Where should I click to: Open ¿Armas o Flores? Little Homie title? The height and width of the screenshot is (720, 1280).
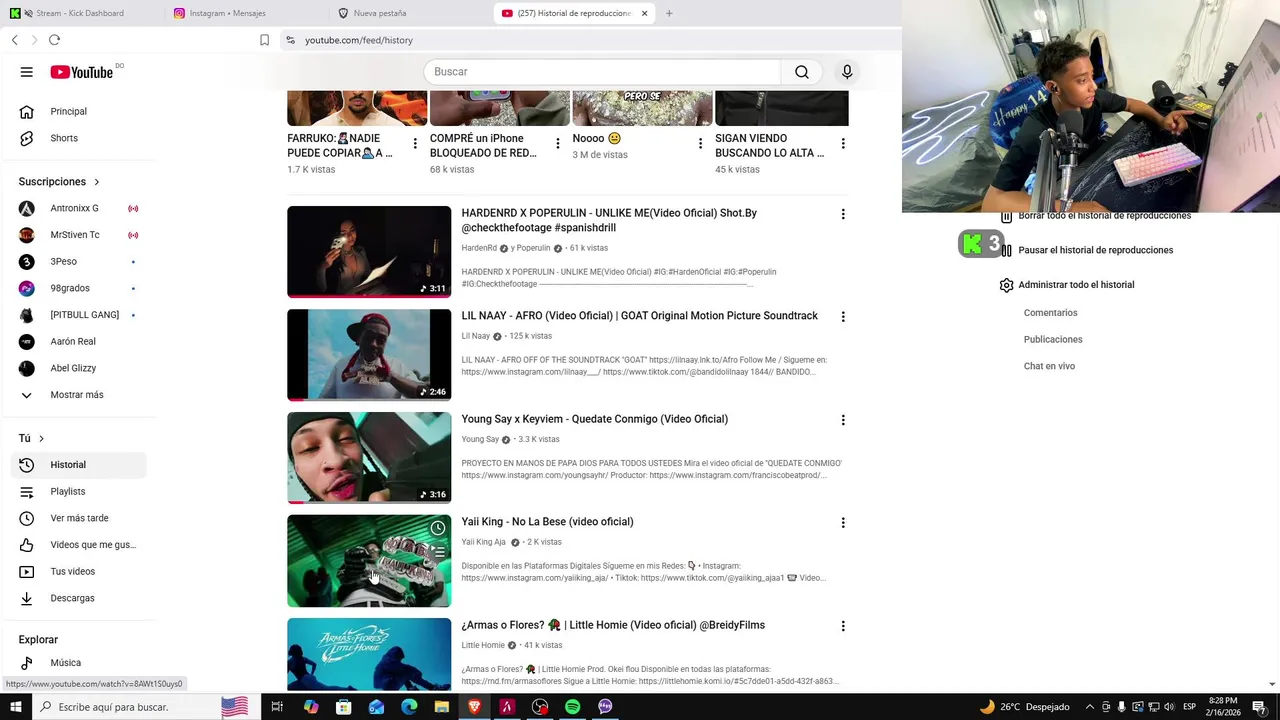[x=613, y=625]
